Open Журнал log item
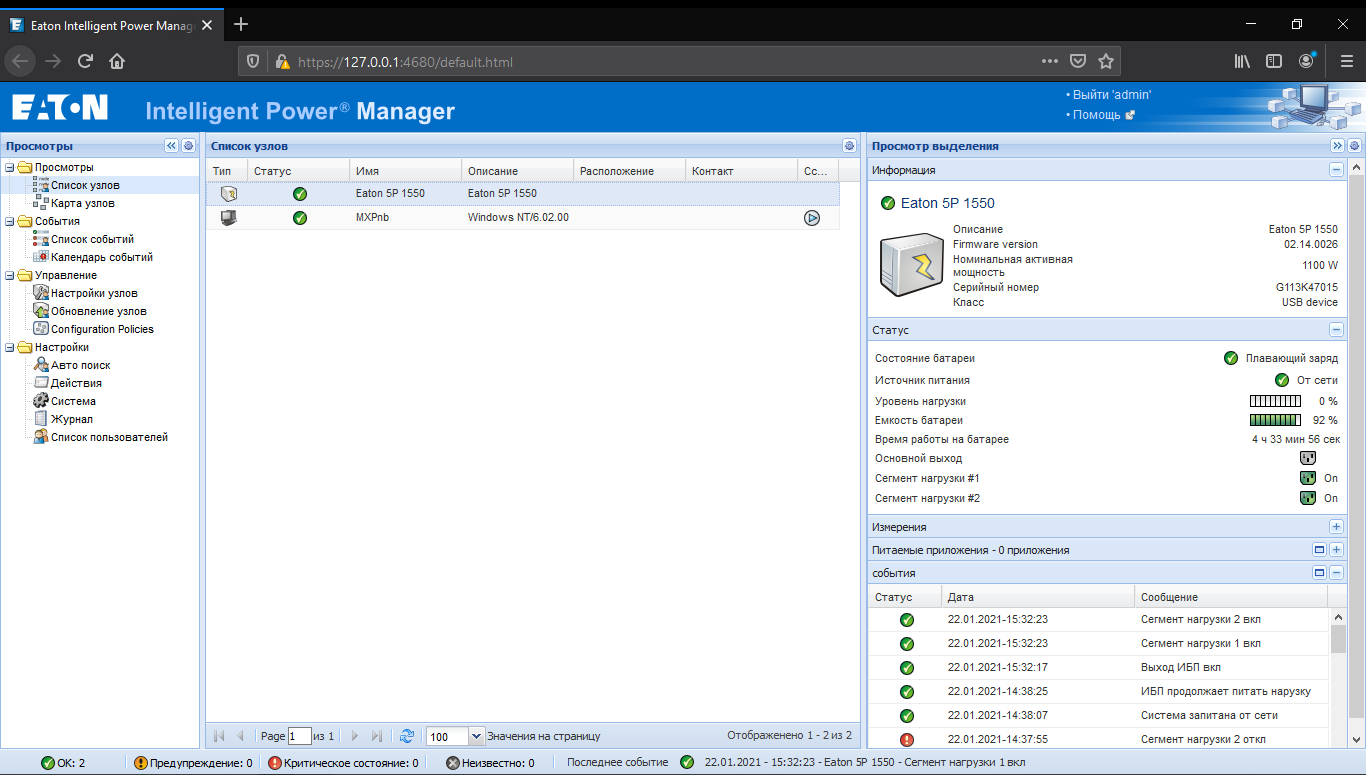 (72, 419)
